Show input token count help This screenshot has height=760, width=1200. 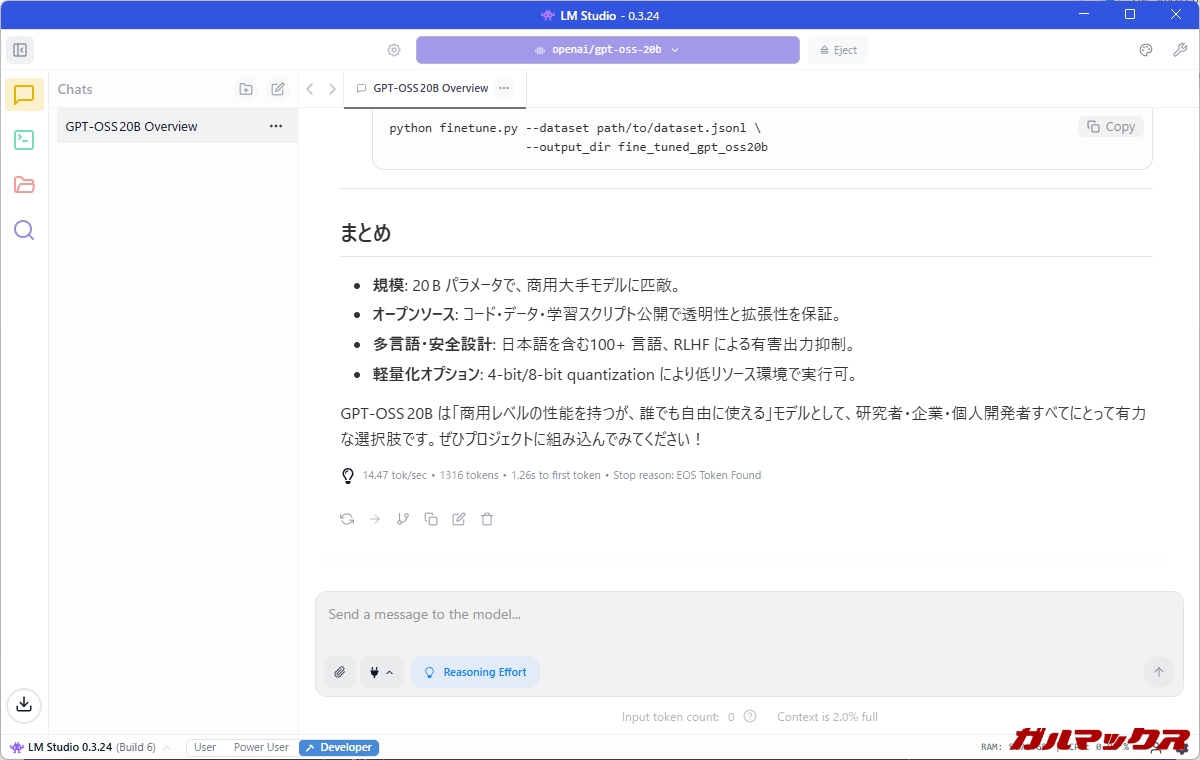click(x=750, y=716)
